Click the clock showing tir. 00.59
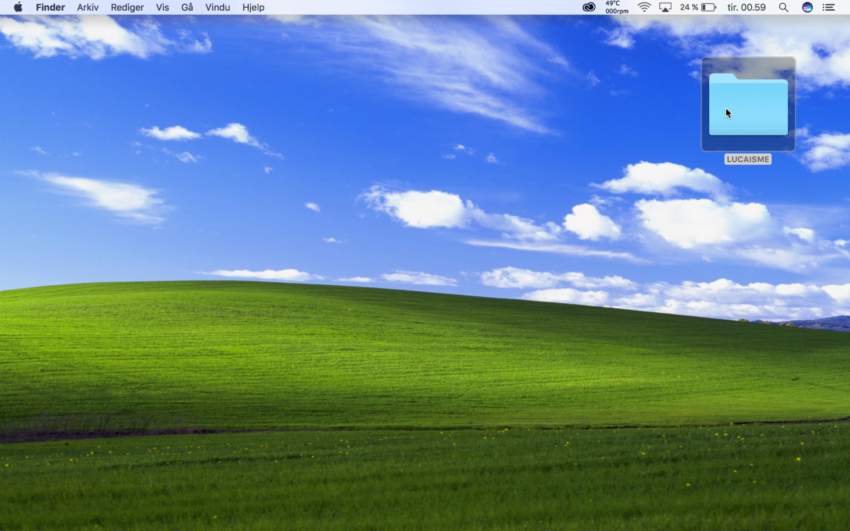Viewport: 850px width, 531px height. (x=746, y=7)
